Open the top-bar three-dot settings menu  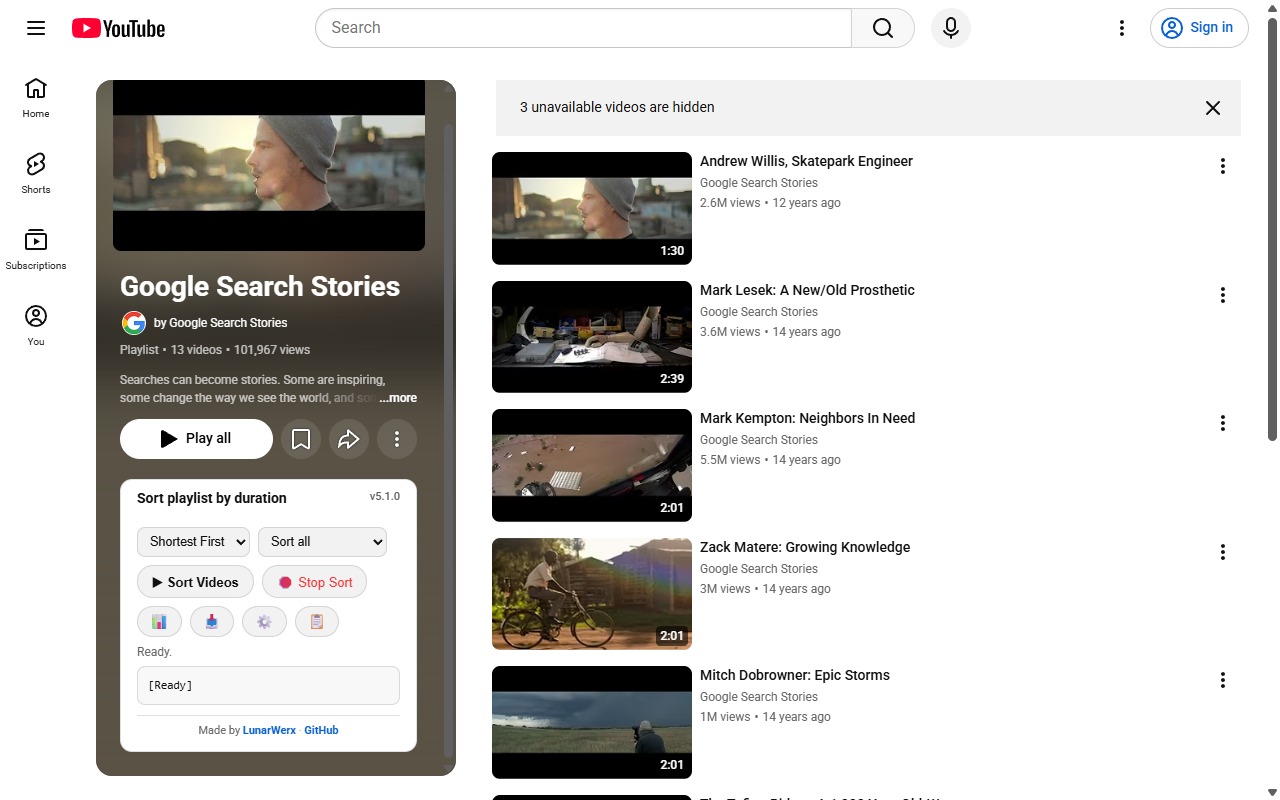pos(1122,28)
